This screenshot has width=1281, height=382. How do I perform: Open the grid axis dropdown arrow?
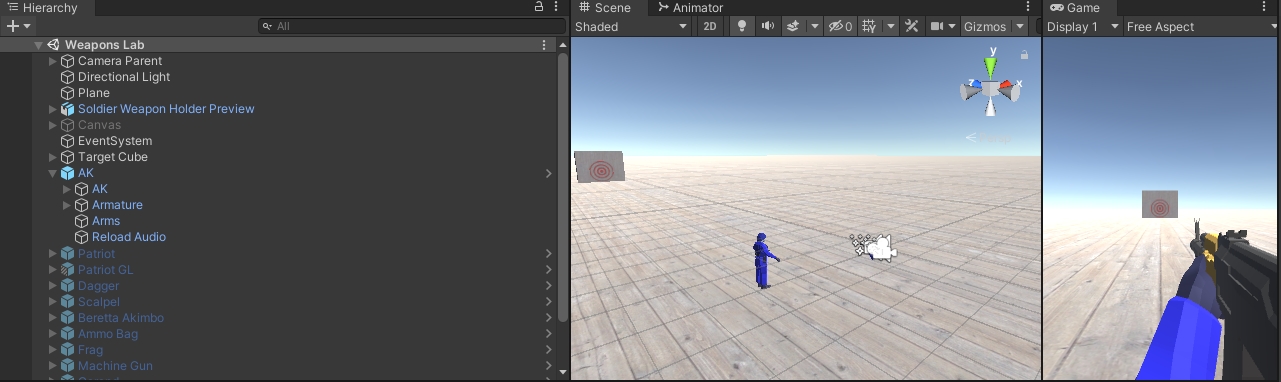[x=890, y=27]
